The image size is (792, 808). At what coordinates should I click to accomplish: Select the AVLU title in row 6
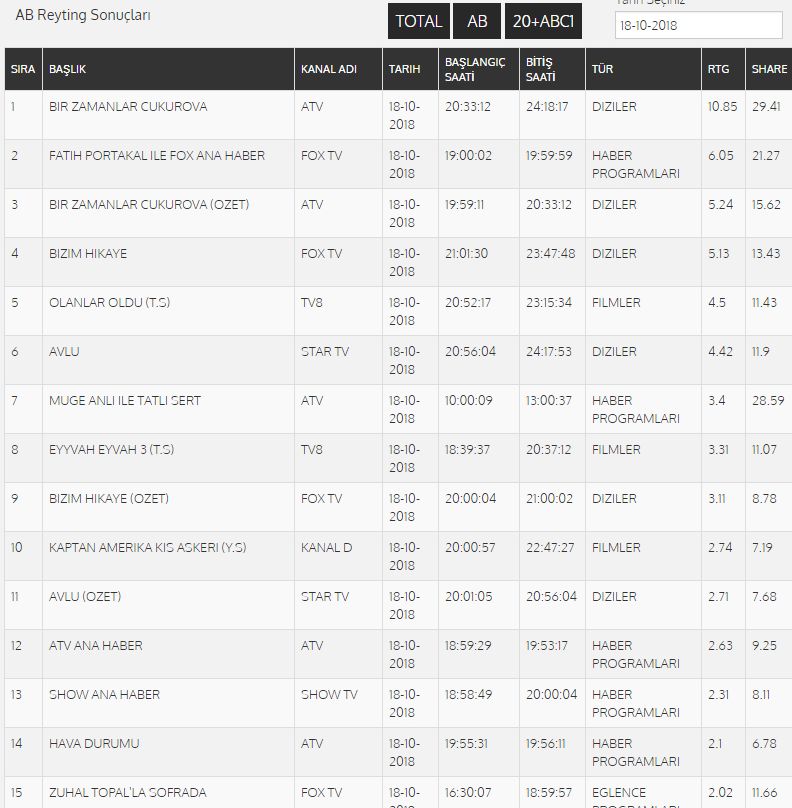64,351
